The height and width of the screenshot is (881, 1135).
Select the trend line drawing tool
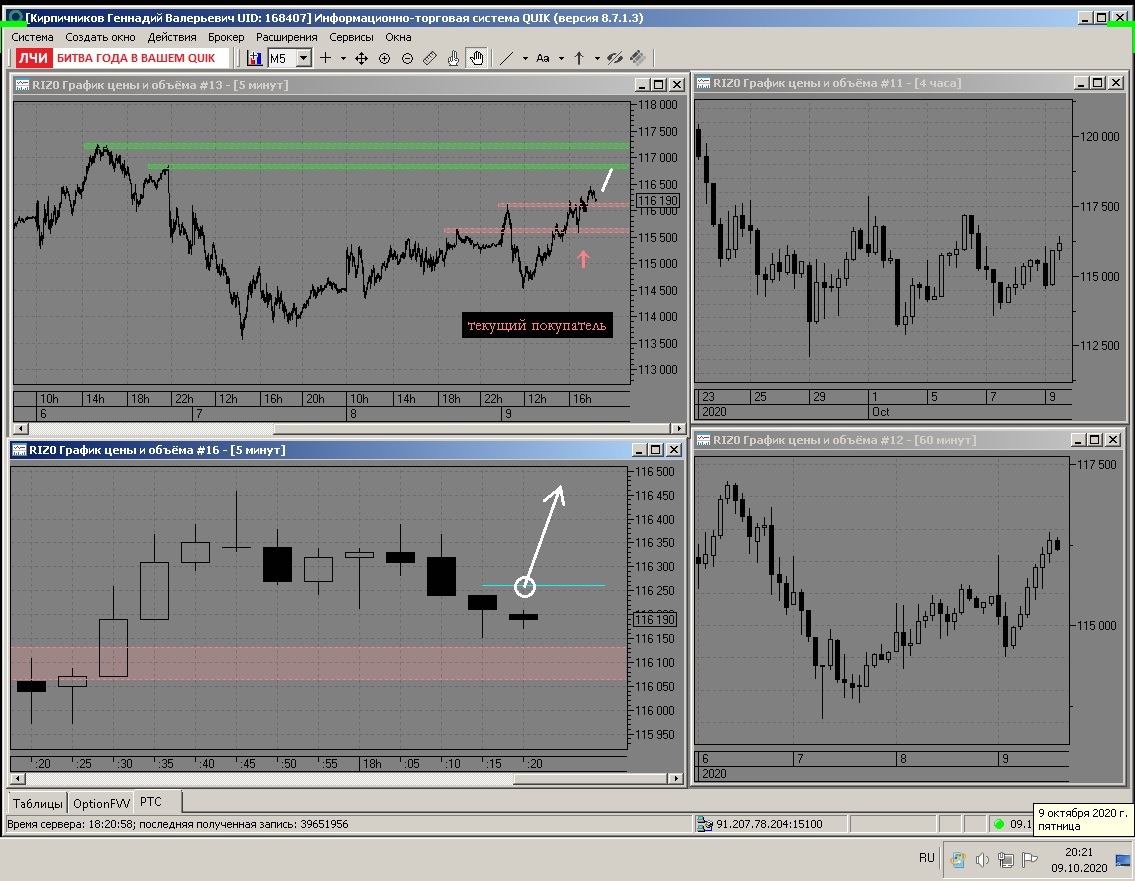pos(507,59)
